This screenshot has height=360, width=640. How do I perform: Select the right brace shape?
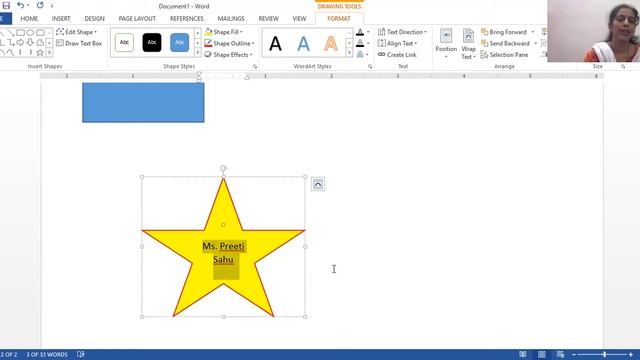(31, 53)
